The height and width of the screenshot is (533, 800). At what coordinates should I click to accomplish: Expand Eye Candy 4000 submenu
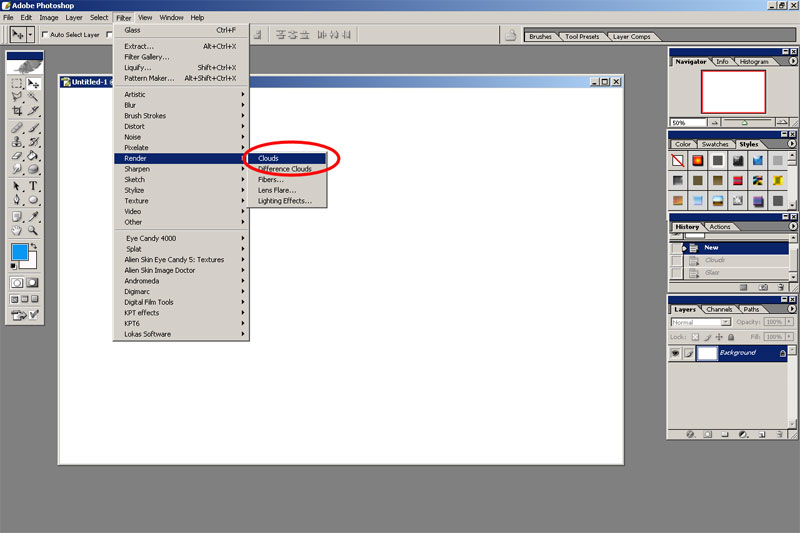(181, 238)
